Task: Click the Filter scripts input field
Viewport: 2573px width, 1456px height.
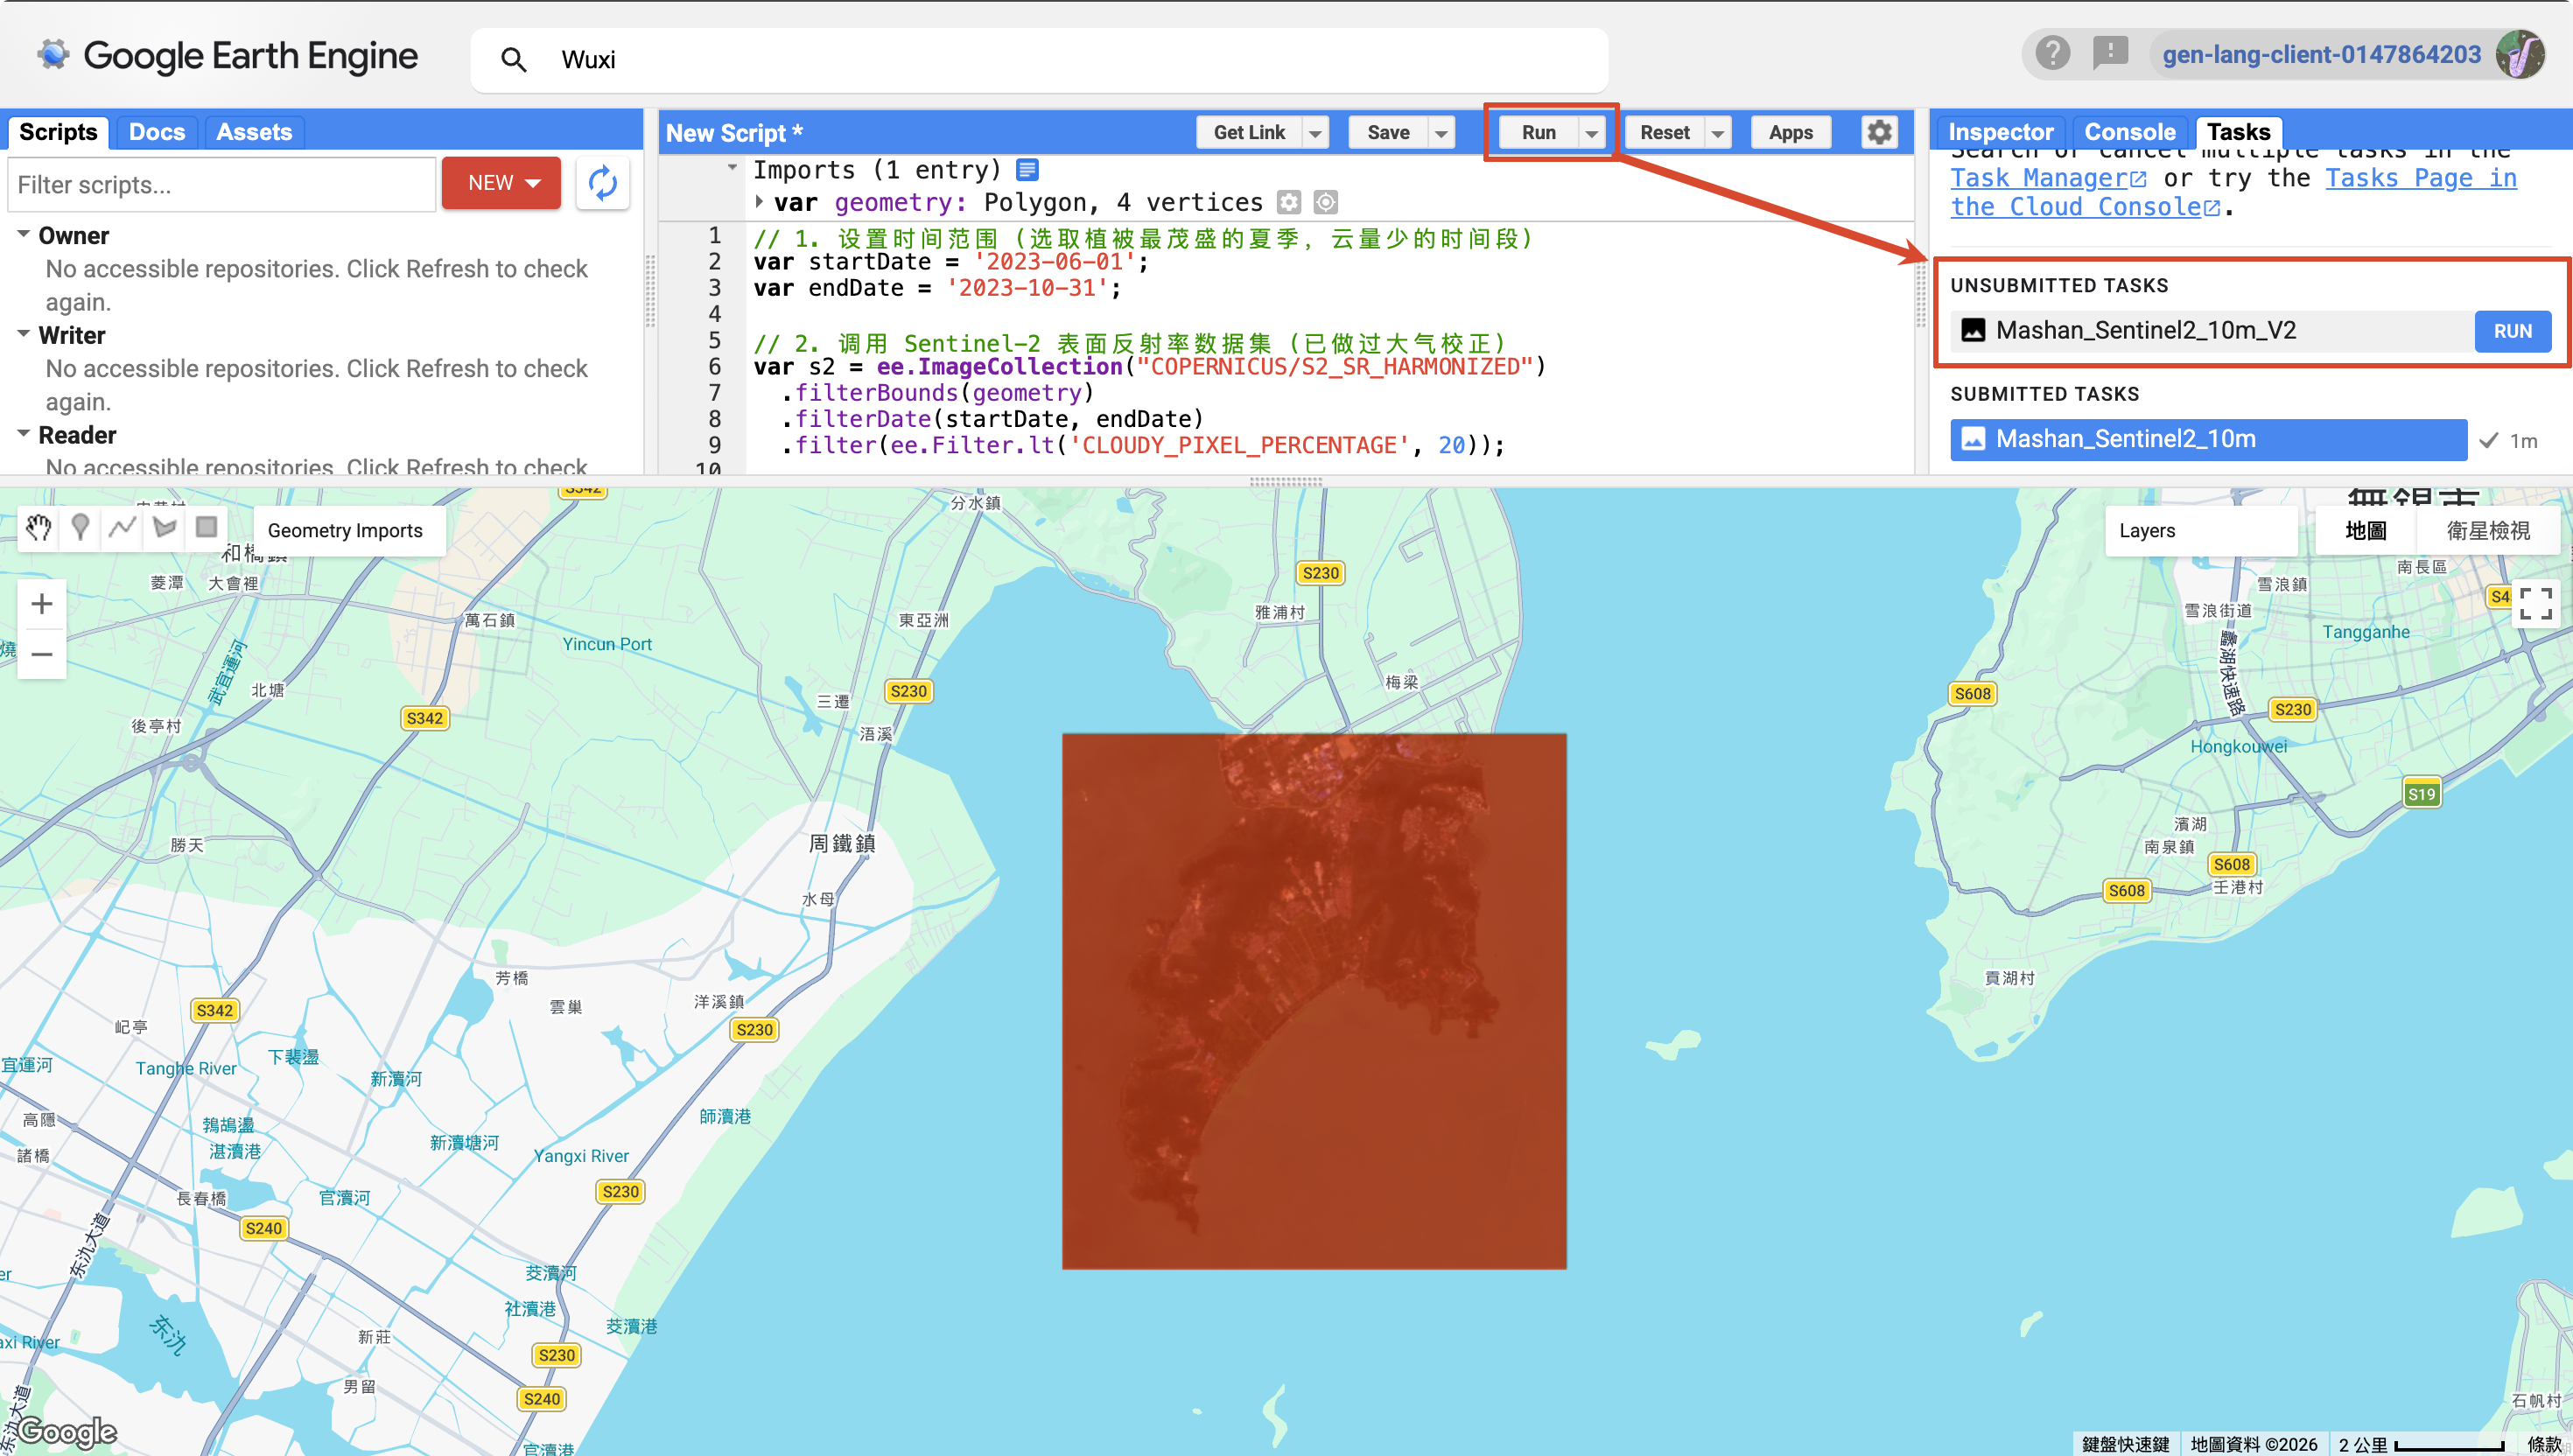Action: coord(222,184)
